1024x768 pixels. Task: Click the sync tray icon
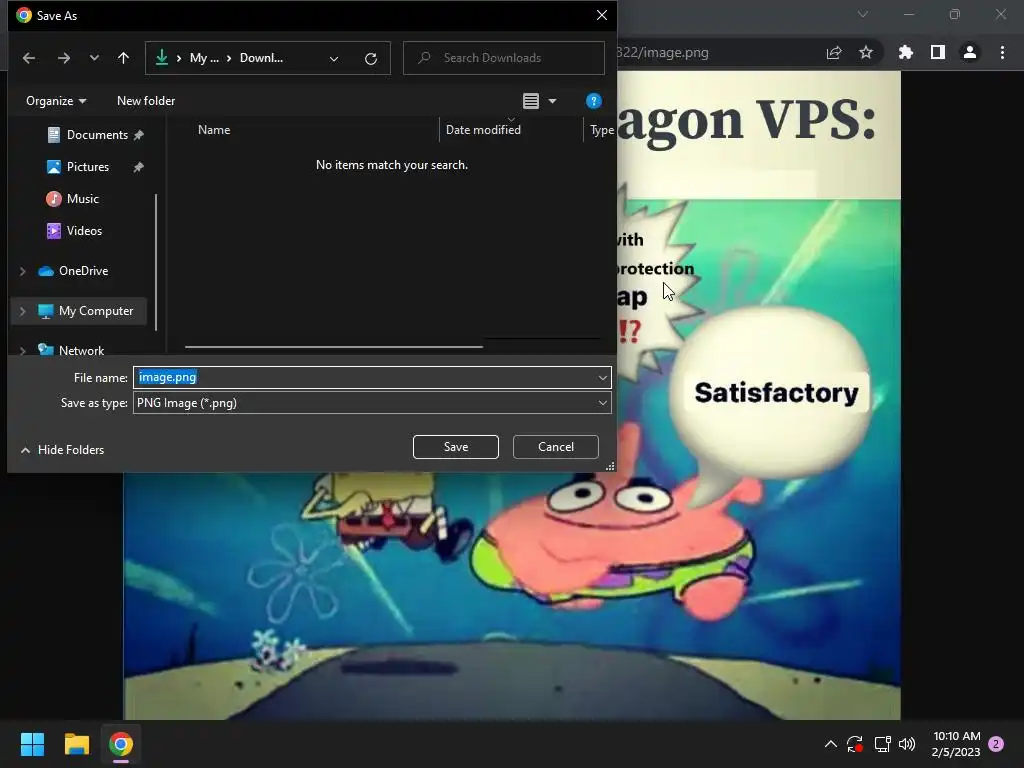855,744
